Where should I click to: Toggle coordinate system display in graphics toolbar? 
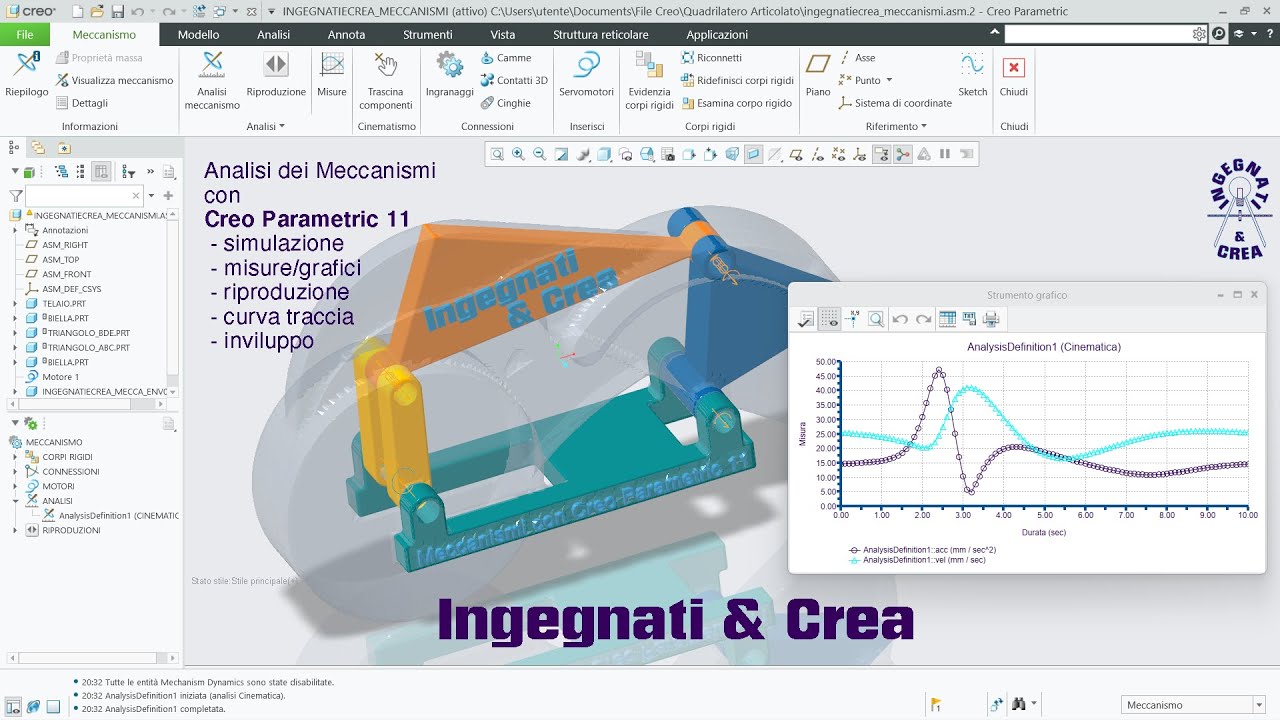coord(859,154)
